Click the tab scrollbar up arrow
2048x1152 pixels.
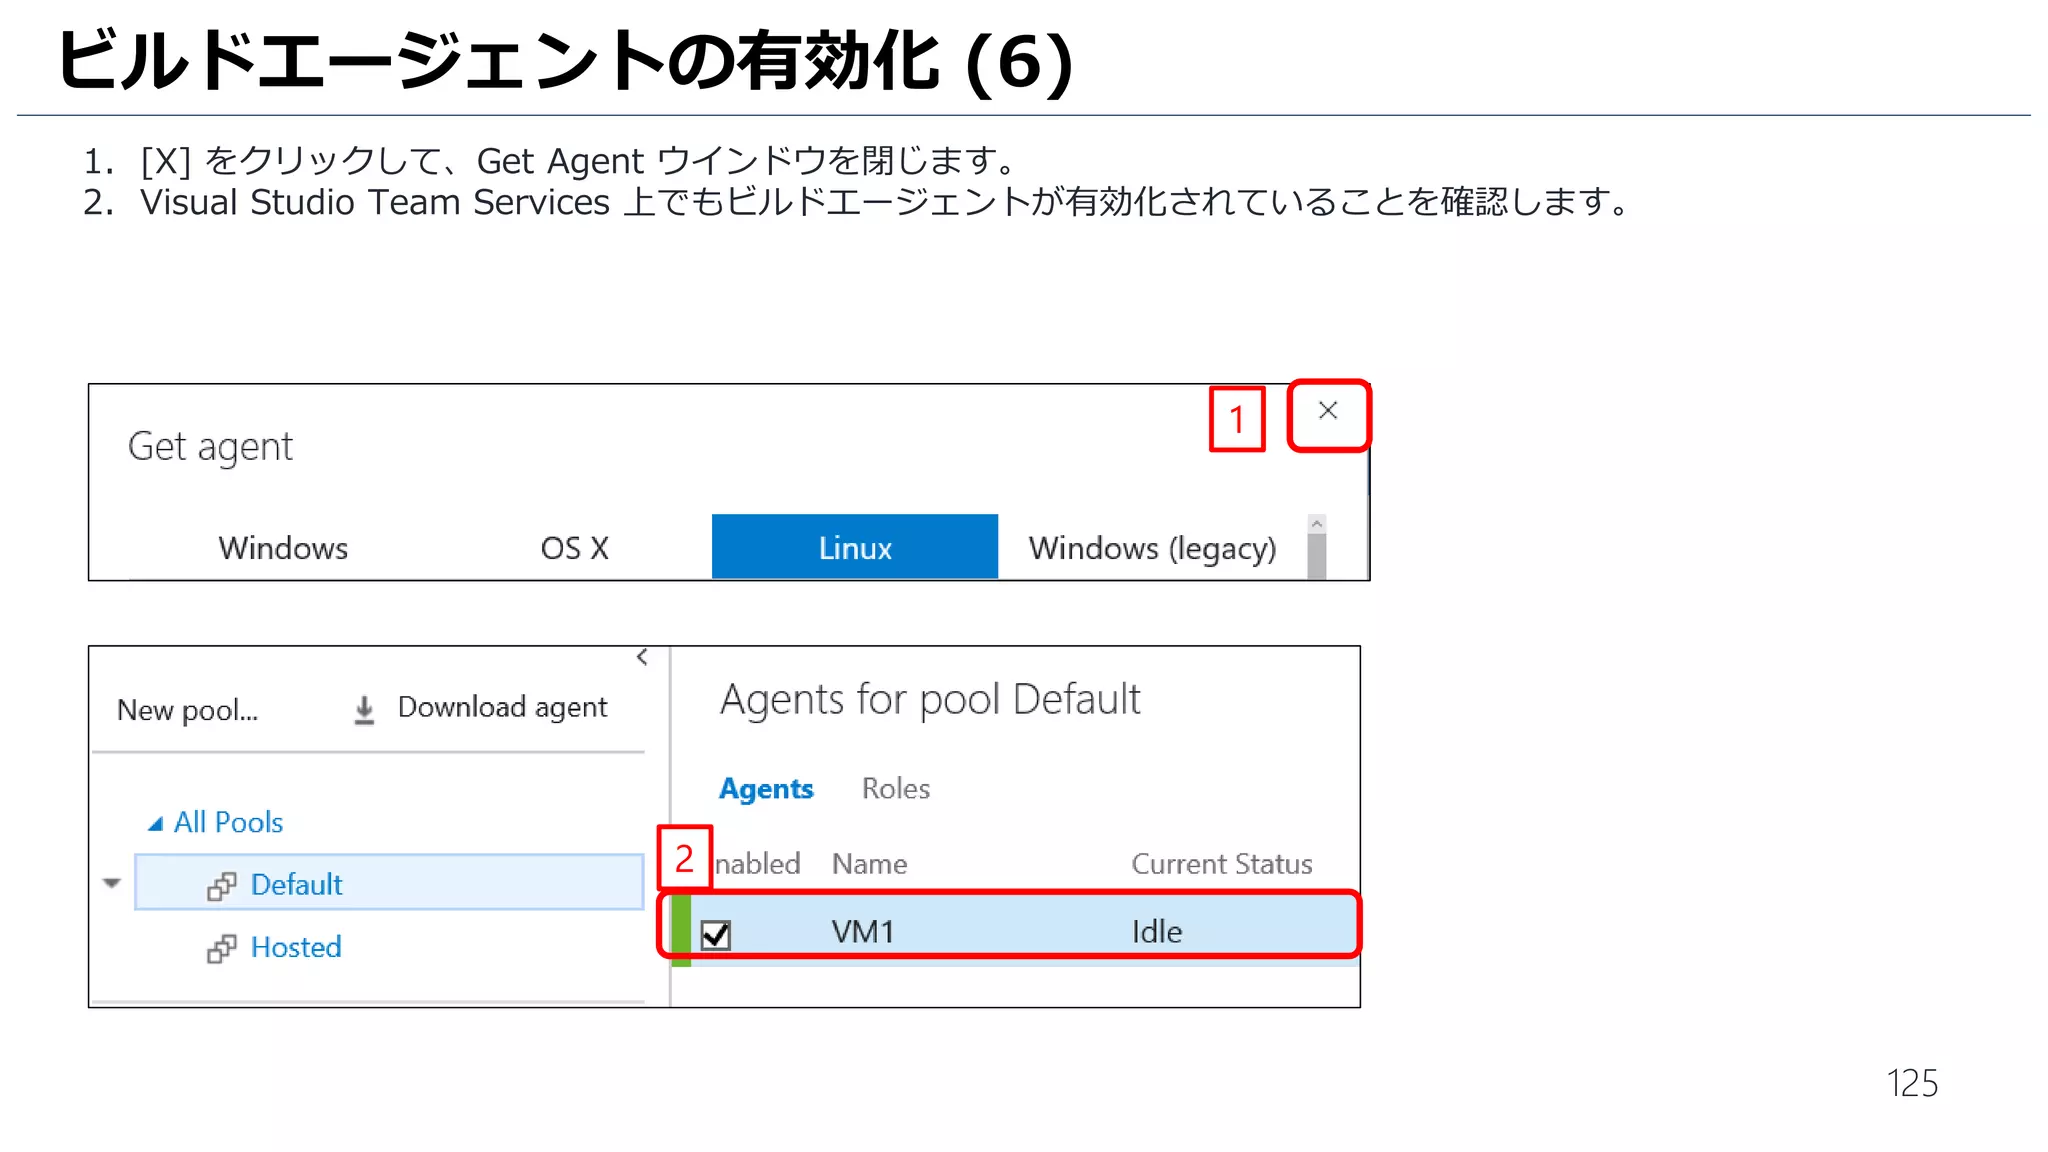pyautogui.click(x=1316, y=524)
